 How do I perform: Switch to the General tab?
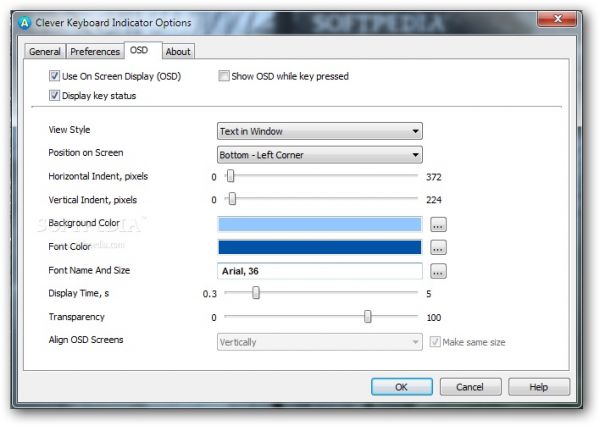pos(45,51)
